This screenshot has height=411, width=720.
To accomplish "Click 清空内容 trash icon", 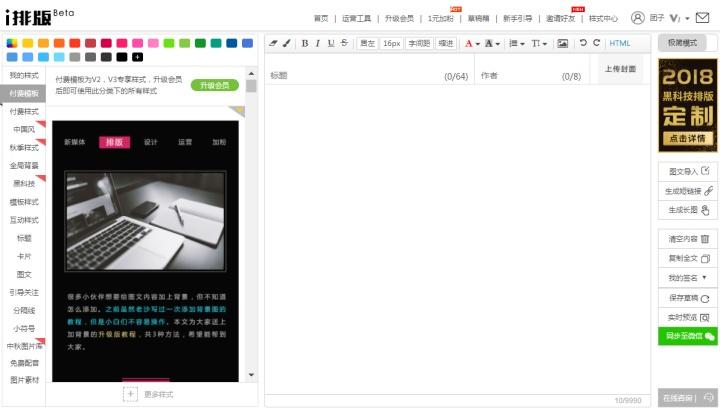I will 705,239.
